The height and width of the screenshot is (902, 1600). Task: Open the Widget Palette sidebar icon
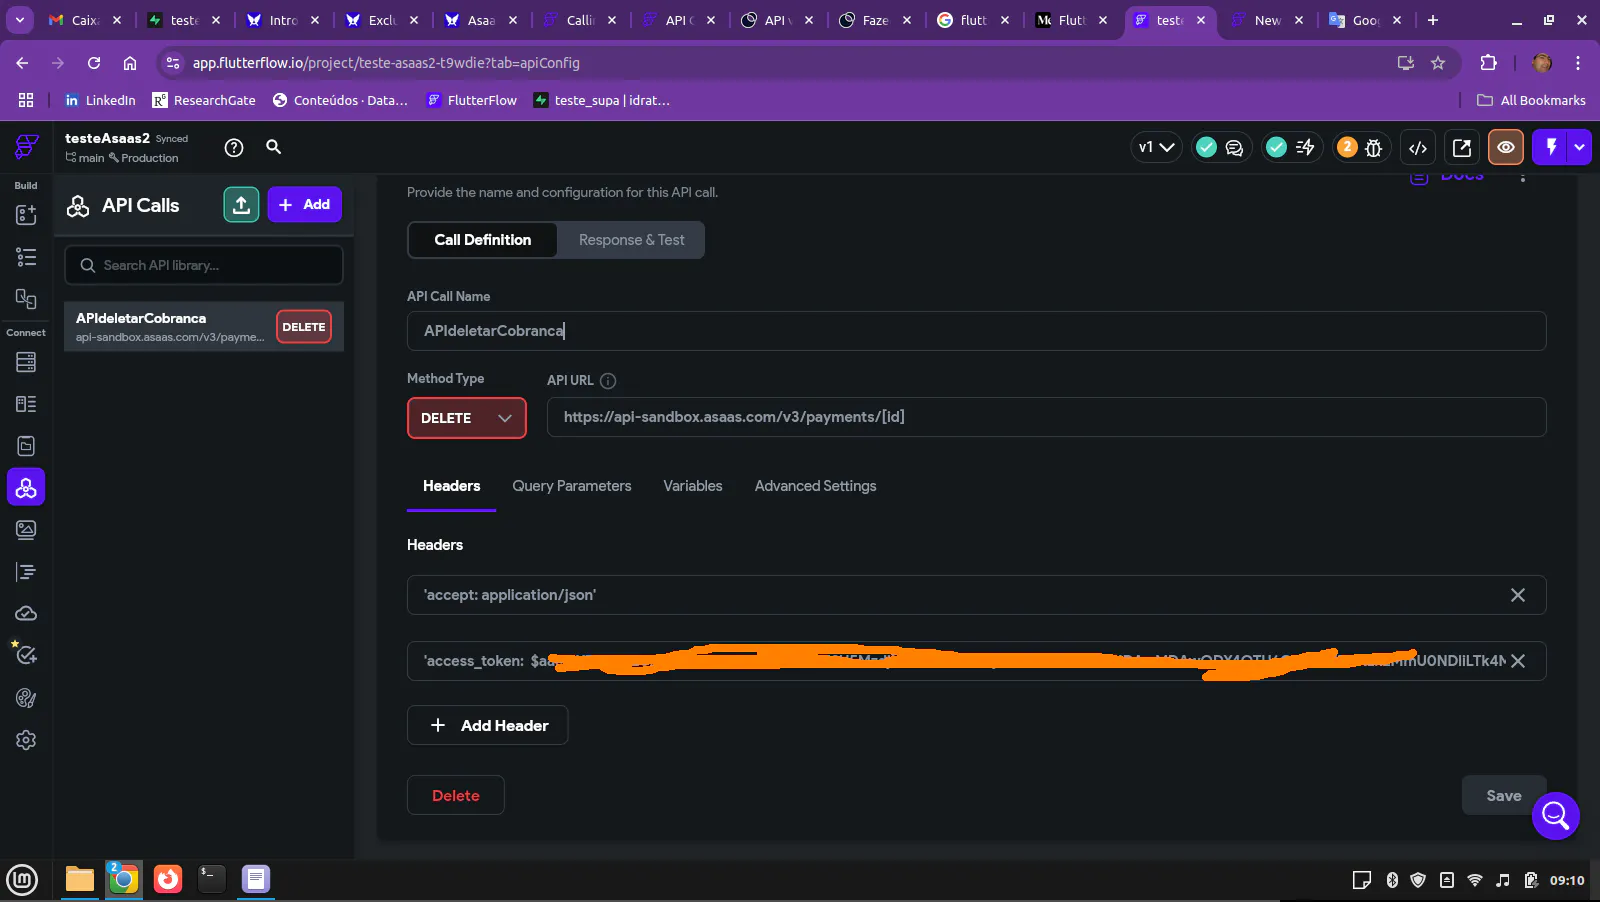[26, 215]
